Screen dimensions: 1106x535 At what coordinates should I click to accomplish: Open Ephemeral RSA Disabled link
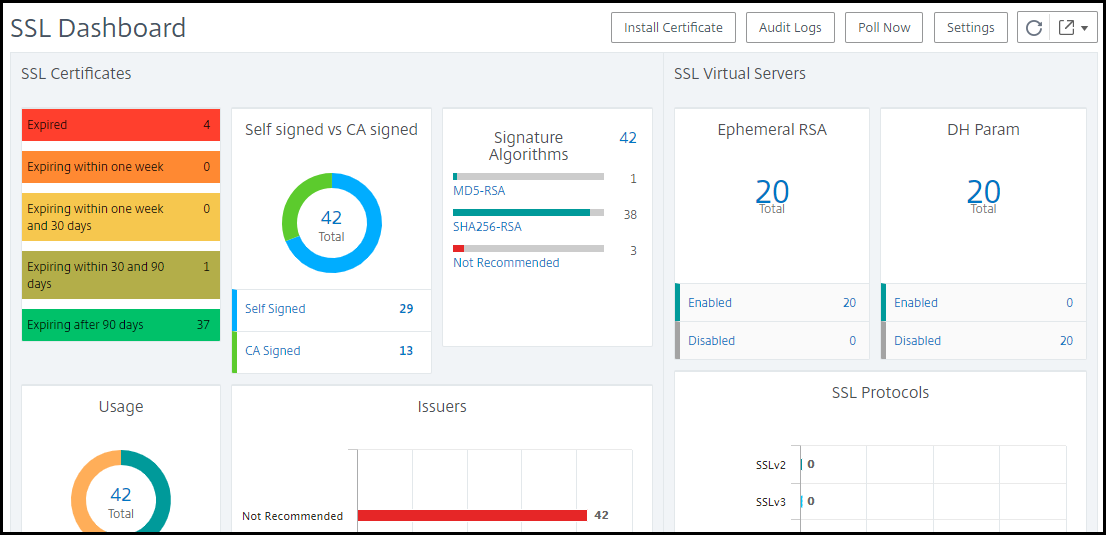pyautogui.click(x=711, y=341)
